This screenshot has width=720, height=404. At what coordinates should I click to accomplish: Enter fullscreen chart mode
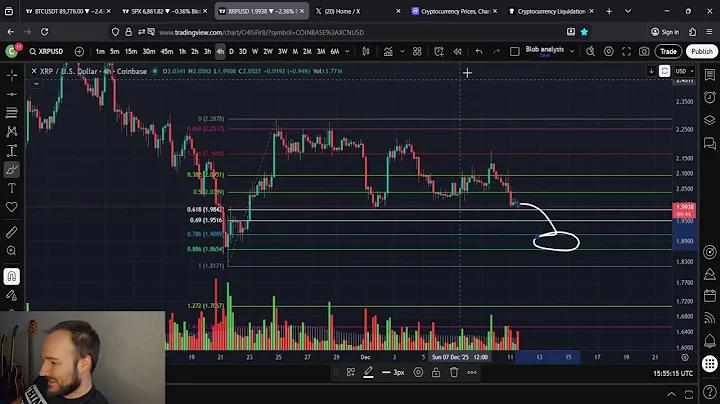click(626, 51)
